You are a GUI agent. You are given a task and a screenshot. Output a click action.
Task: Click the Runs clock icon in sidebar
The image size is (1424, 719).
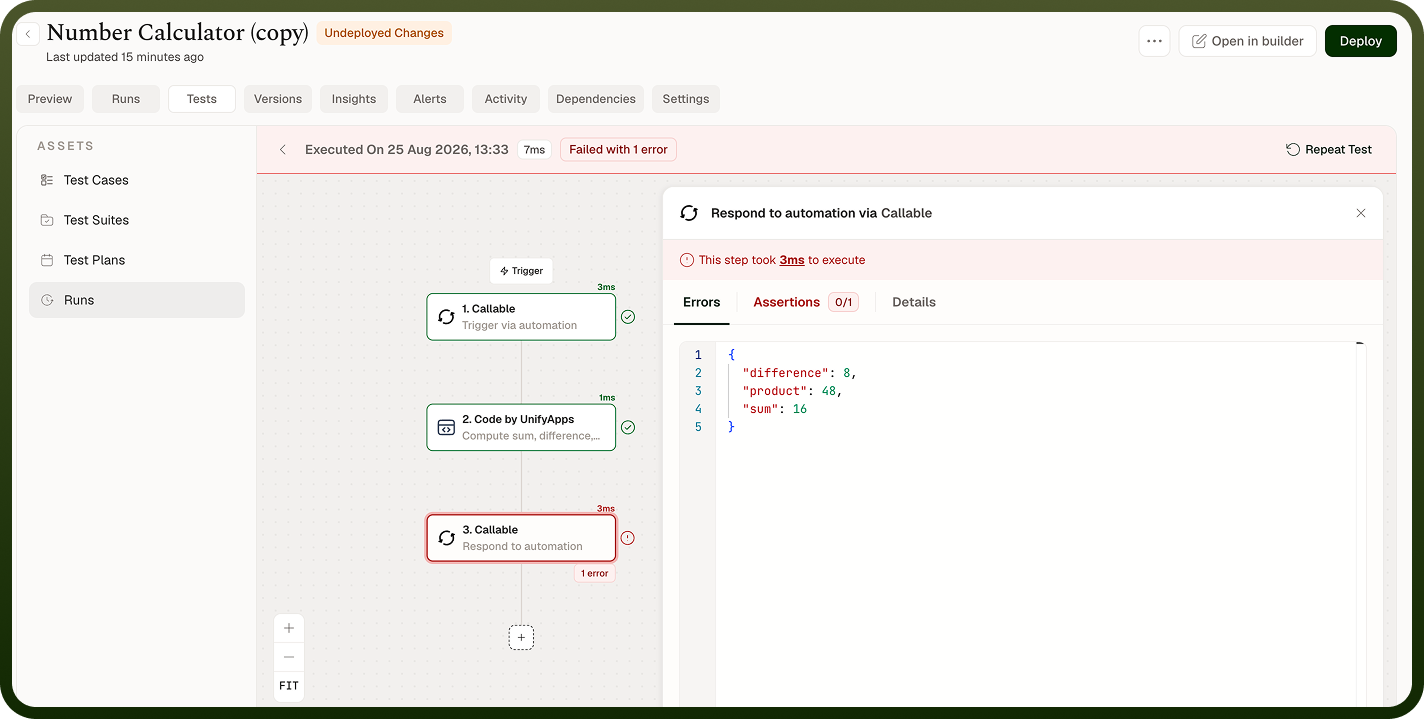click(x=47, y=300)
